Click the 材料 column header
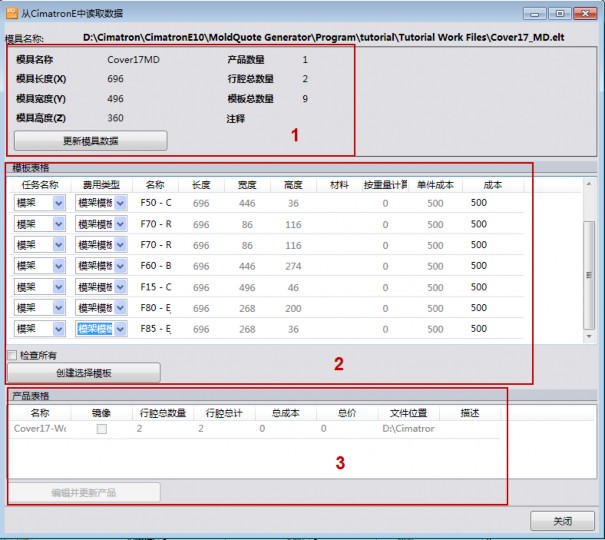Image resolution: width=605 pixels, height=540 pixels. coord(340,185)
